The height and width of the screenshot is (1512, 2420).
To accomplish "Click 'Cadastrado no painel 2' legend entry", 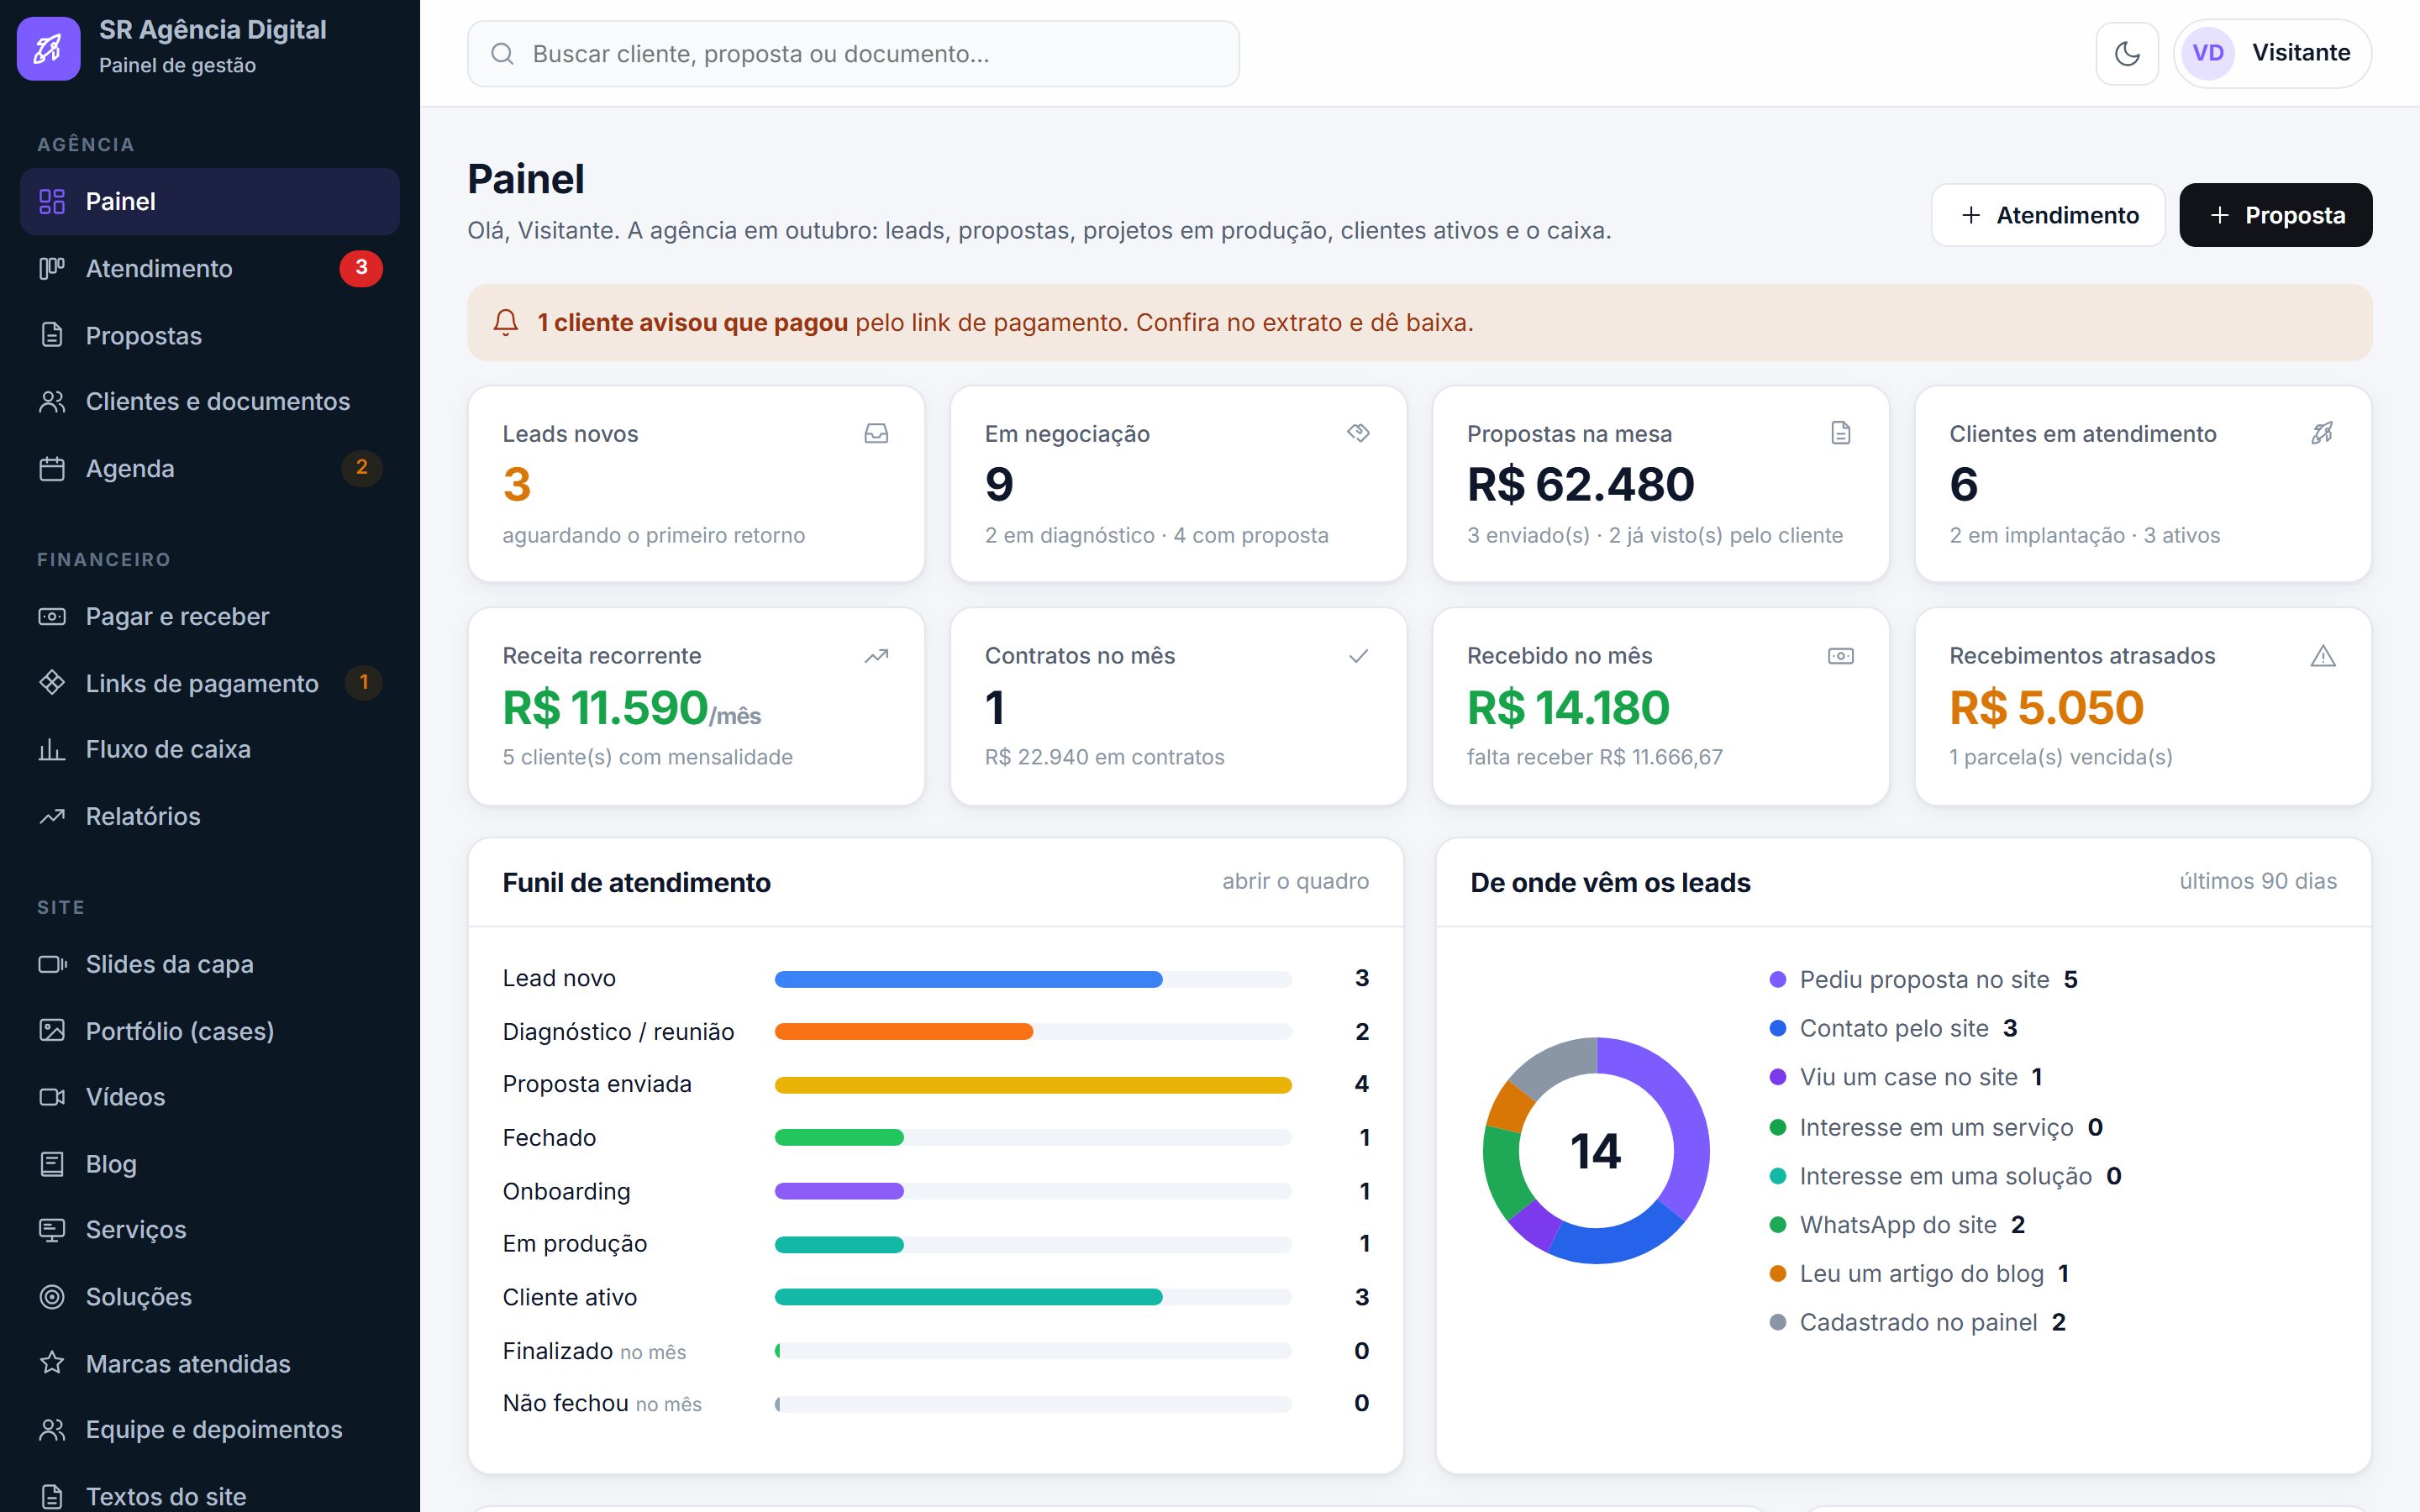I will point(1918,1322).
